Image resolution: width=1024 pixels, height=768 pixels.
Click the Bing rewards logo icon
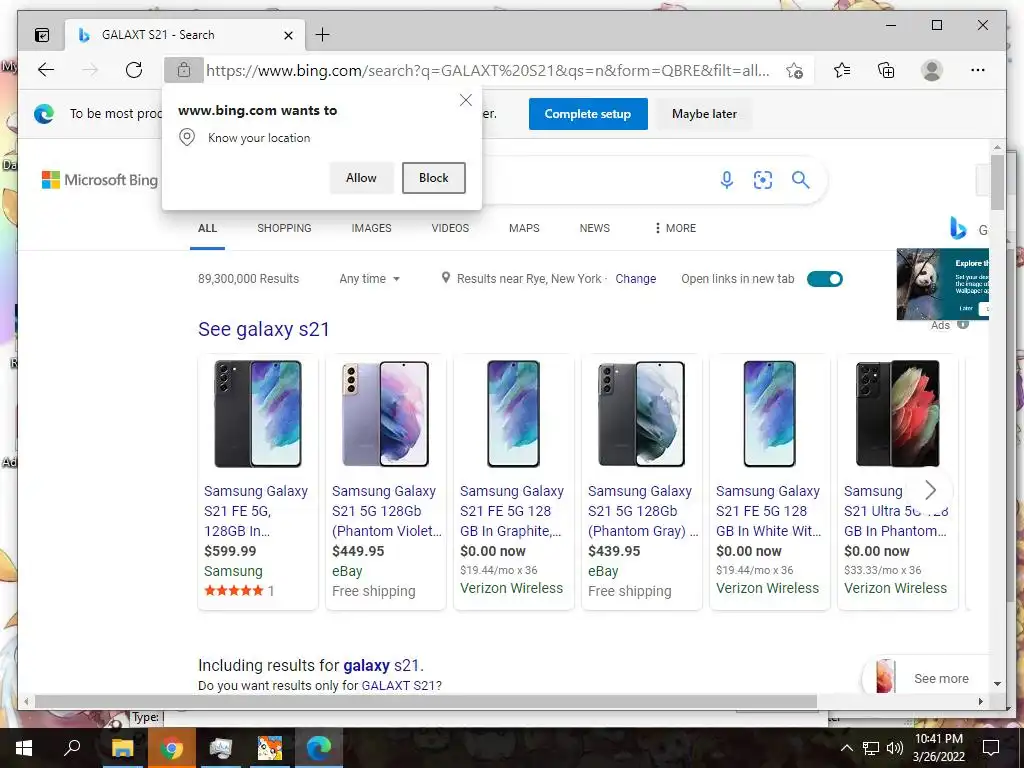(957, 229)
